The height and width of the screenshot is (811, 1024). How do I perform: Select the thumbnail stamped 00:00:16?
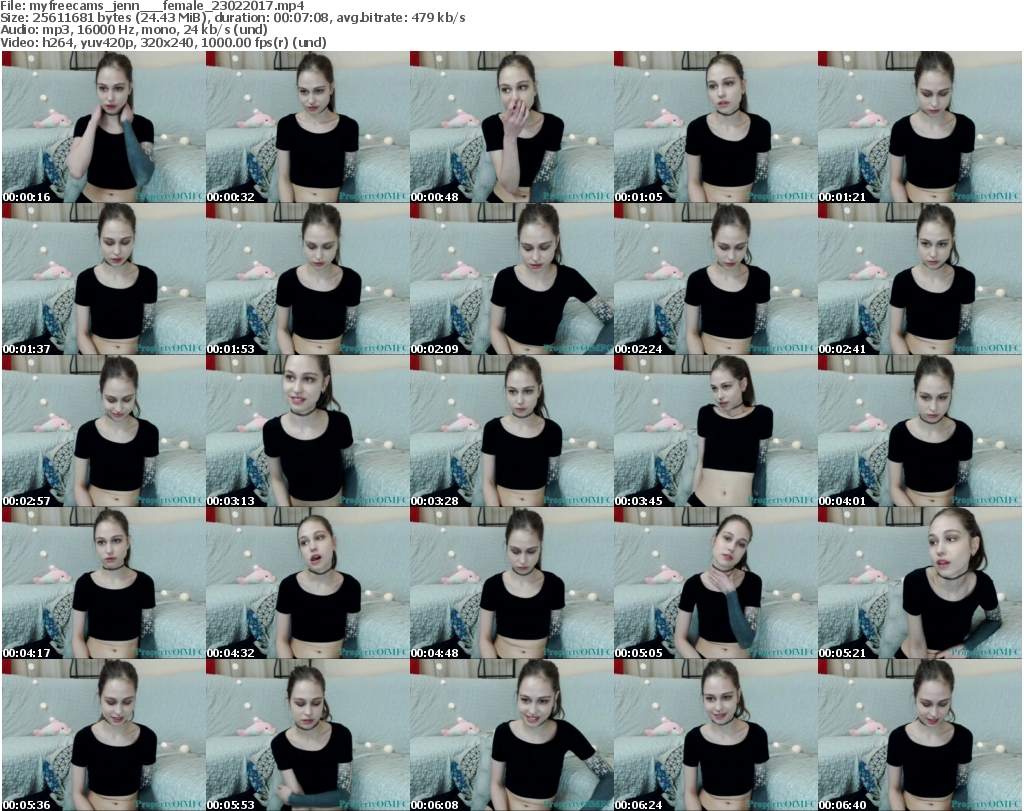104,127
